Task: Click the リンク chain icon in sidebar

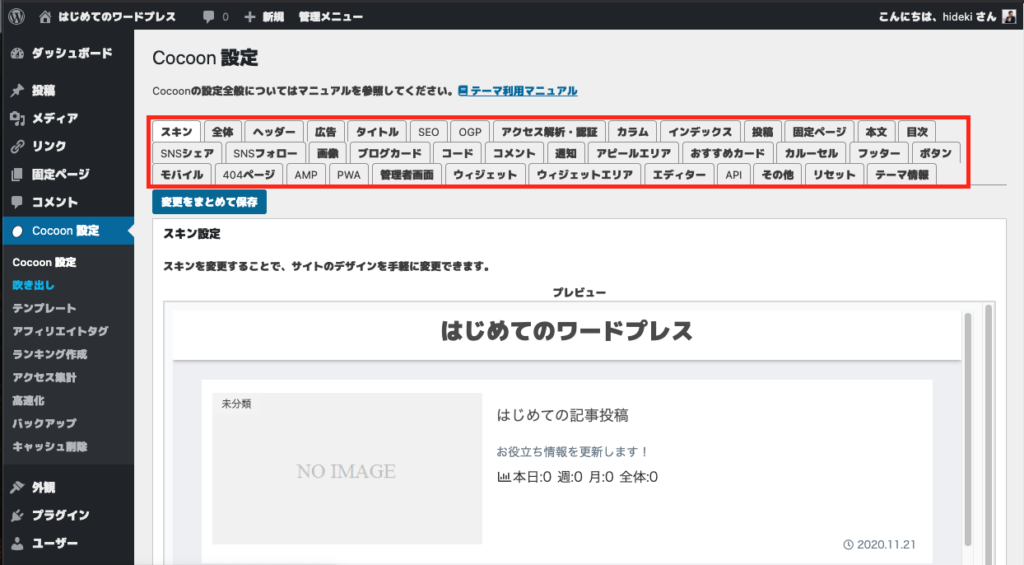Action: click(x=18, y=146)
